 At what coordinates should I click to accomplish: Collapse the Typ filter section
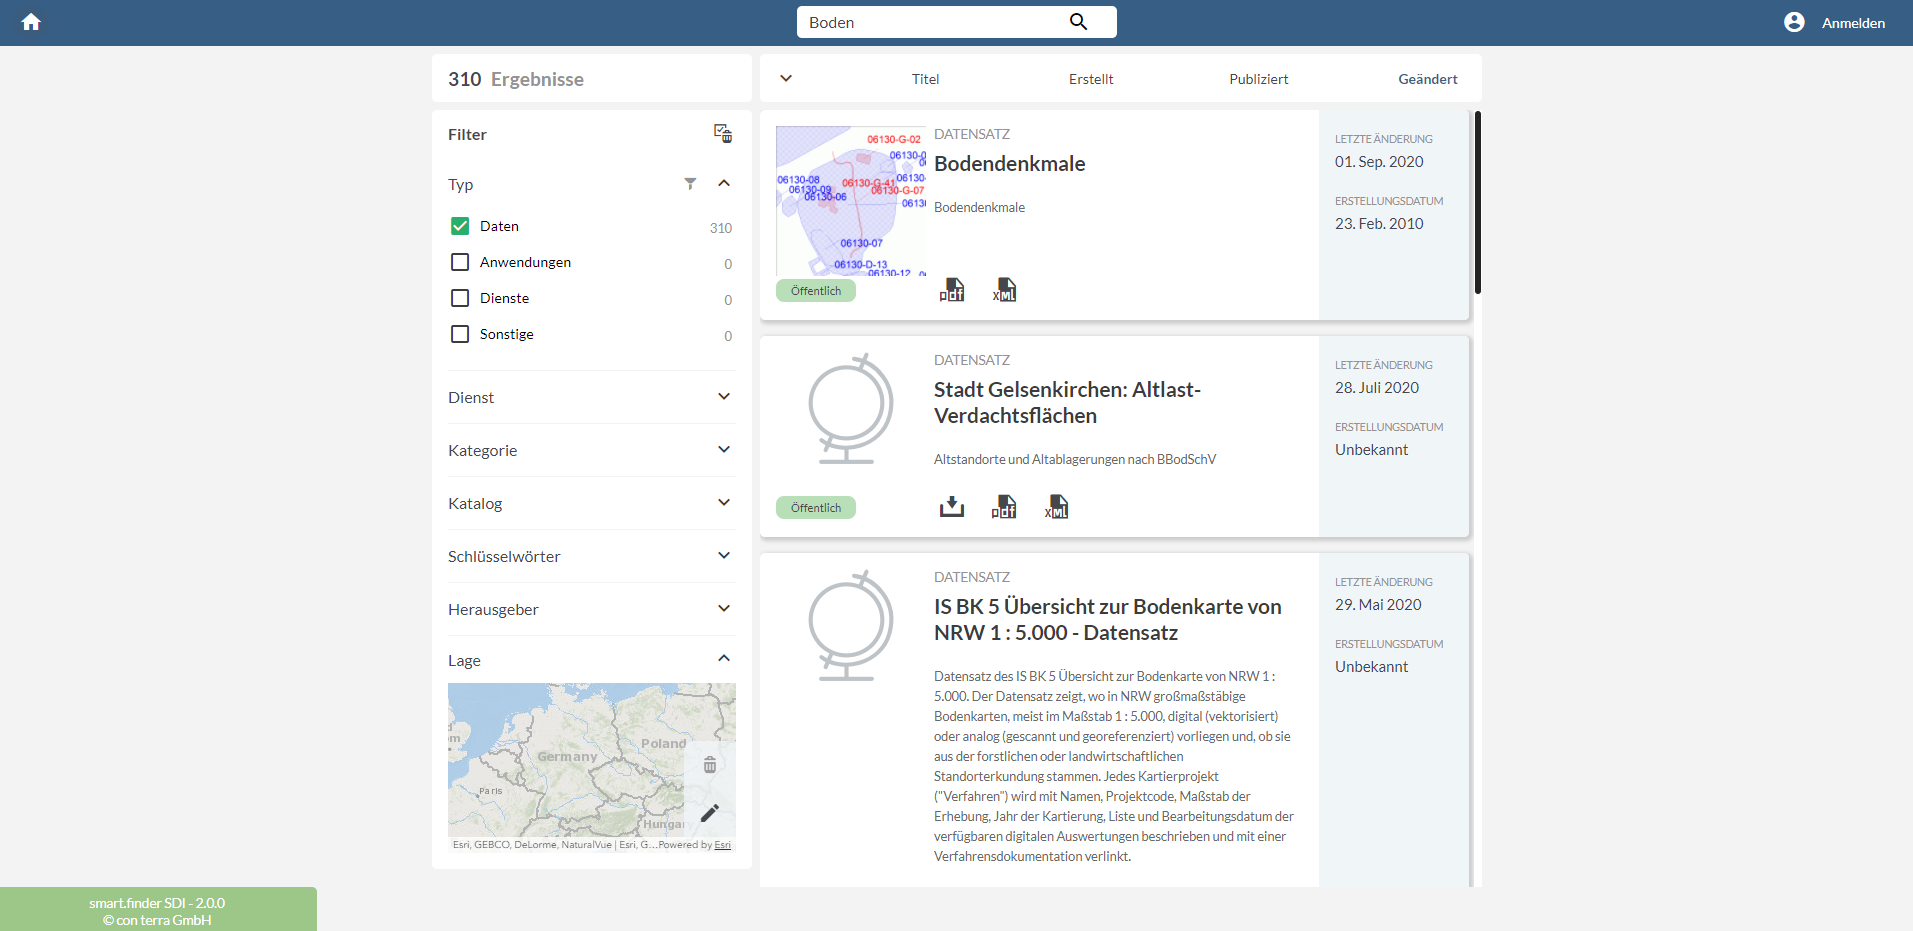click(x=724, y=184)
